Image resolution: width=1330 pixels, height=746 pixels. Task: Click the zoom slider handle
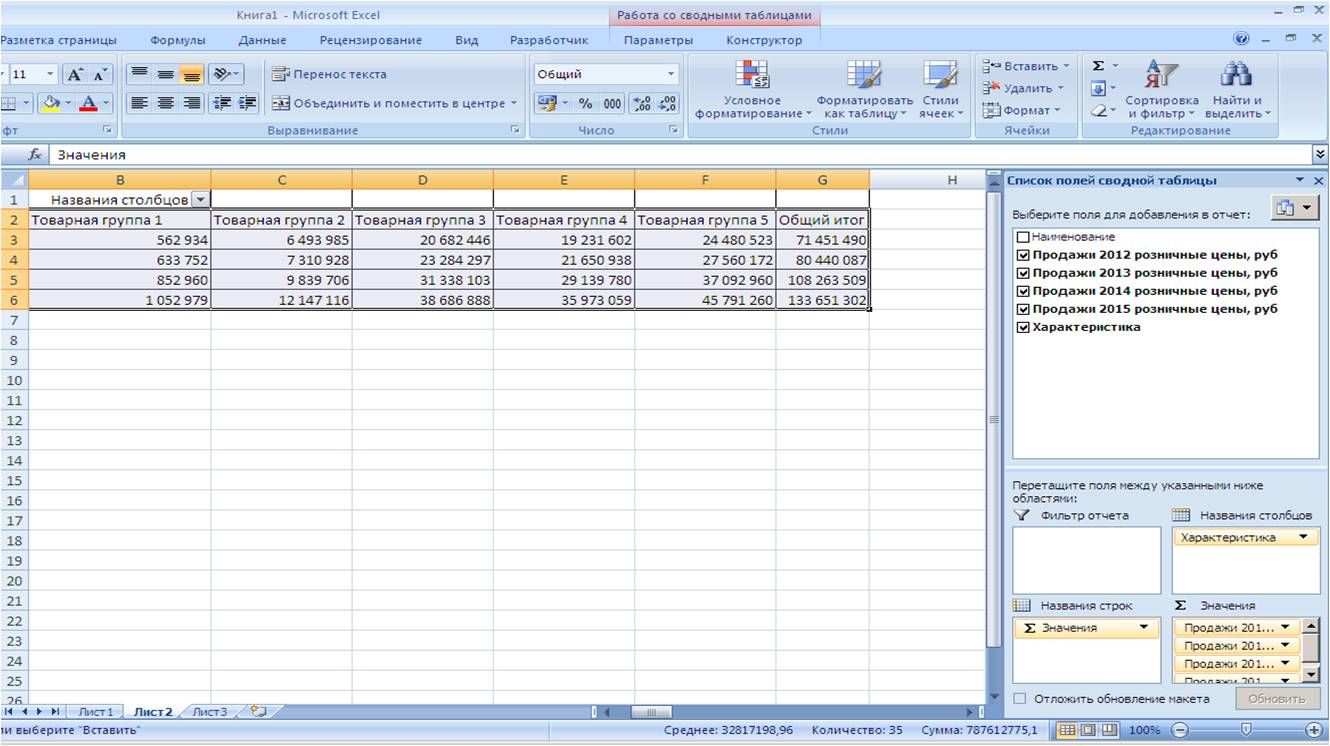[1246, 730]
